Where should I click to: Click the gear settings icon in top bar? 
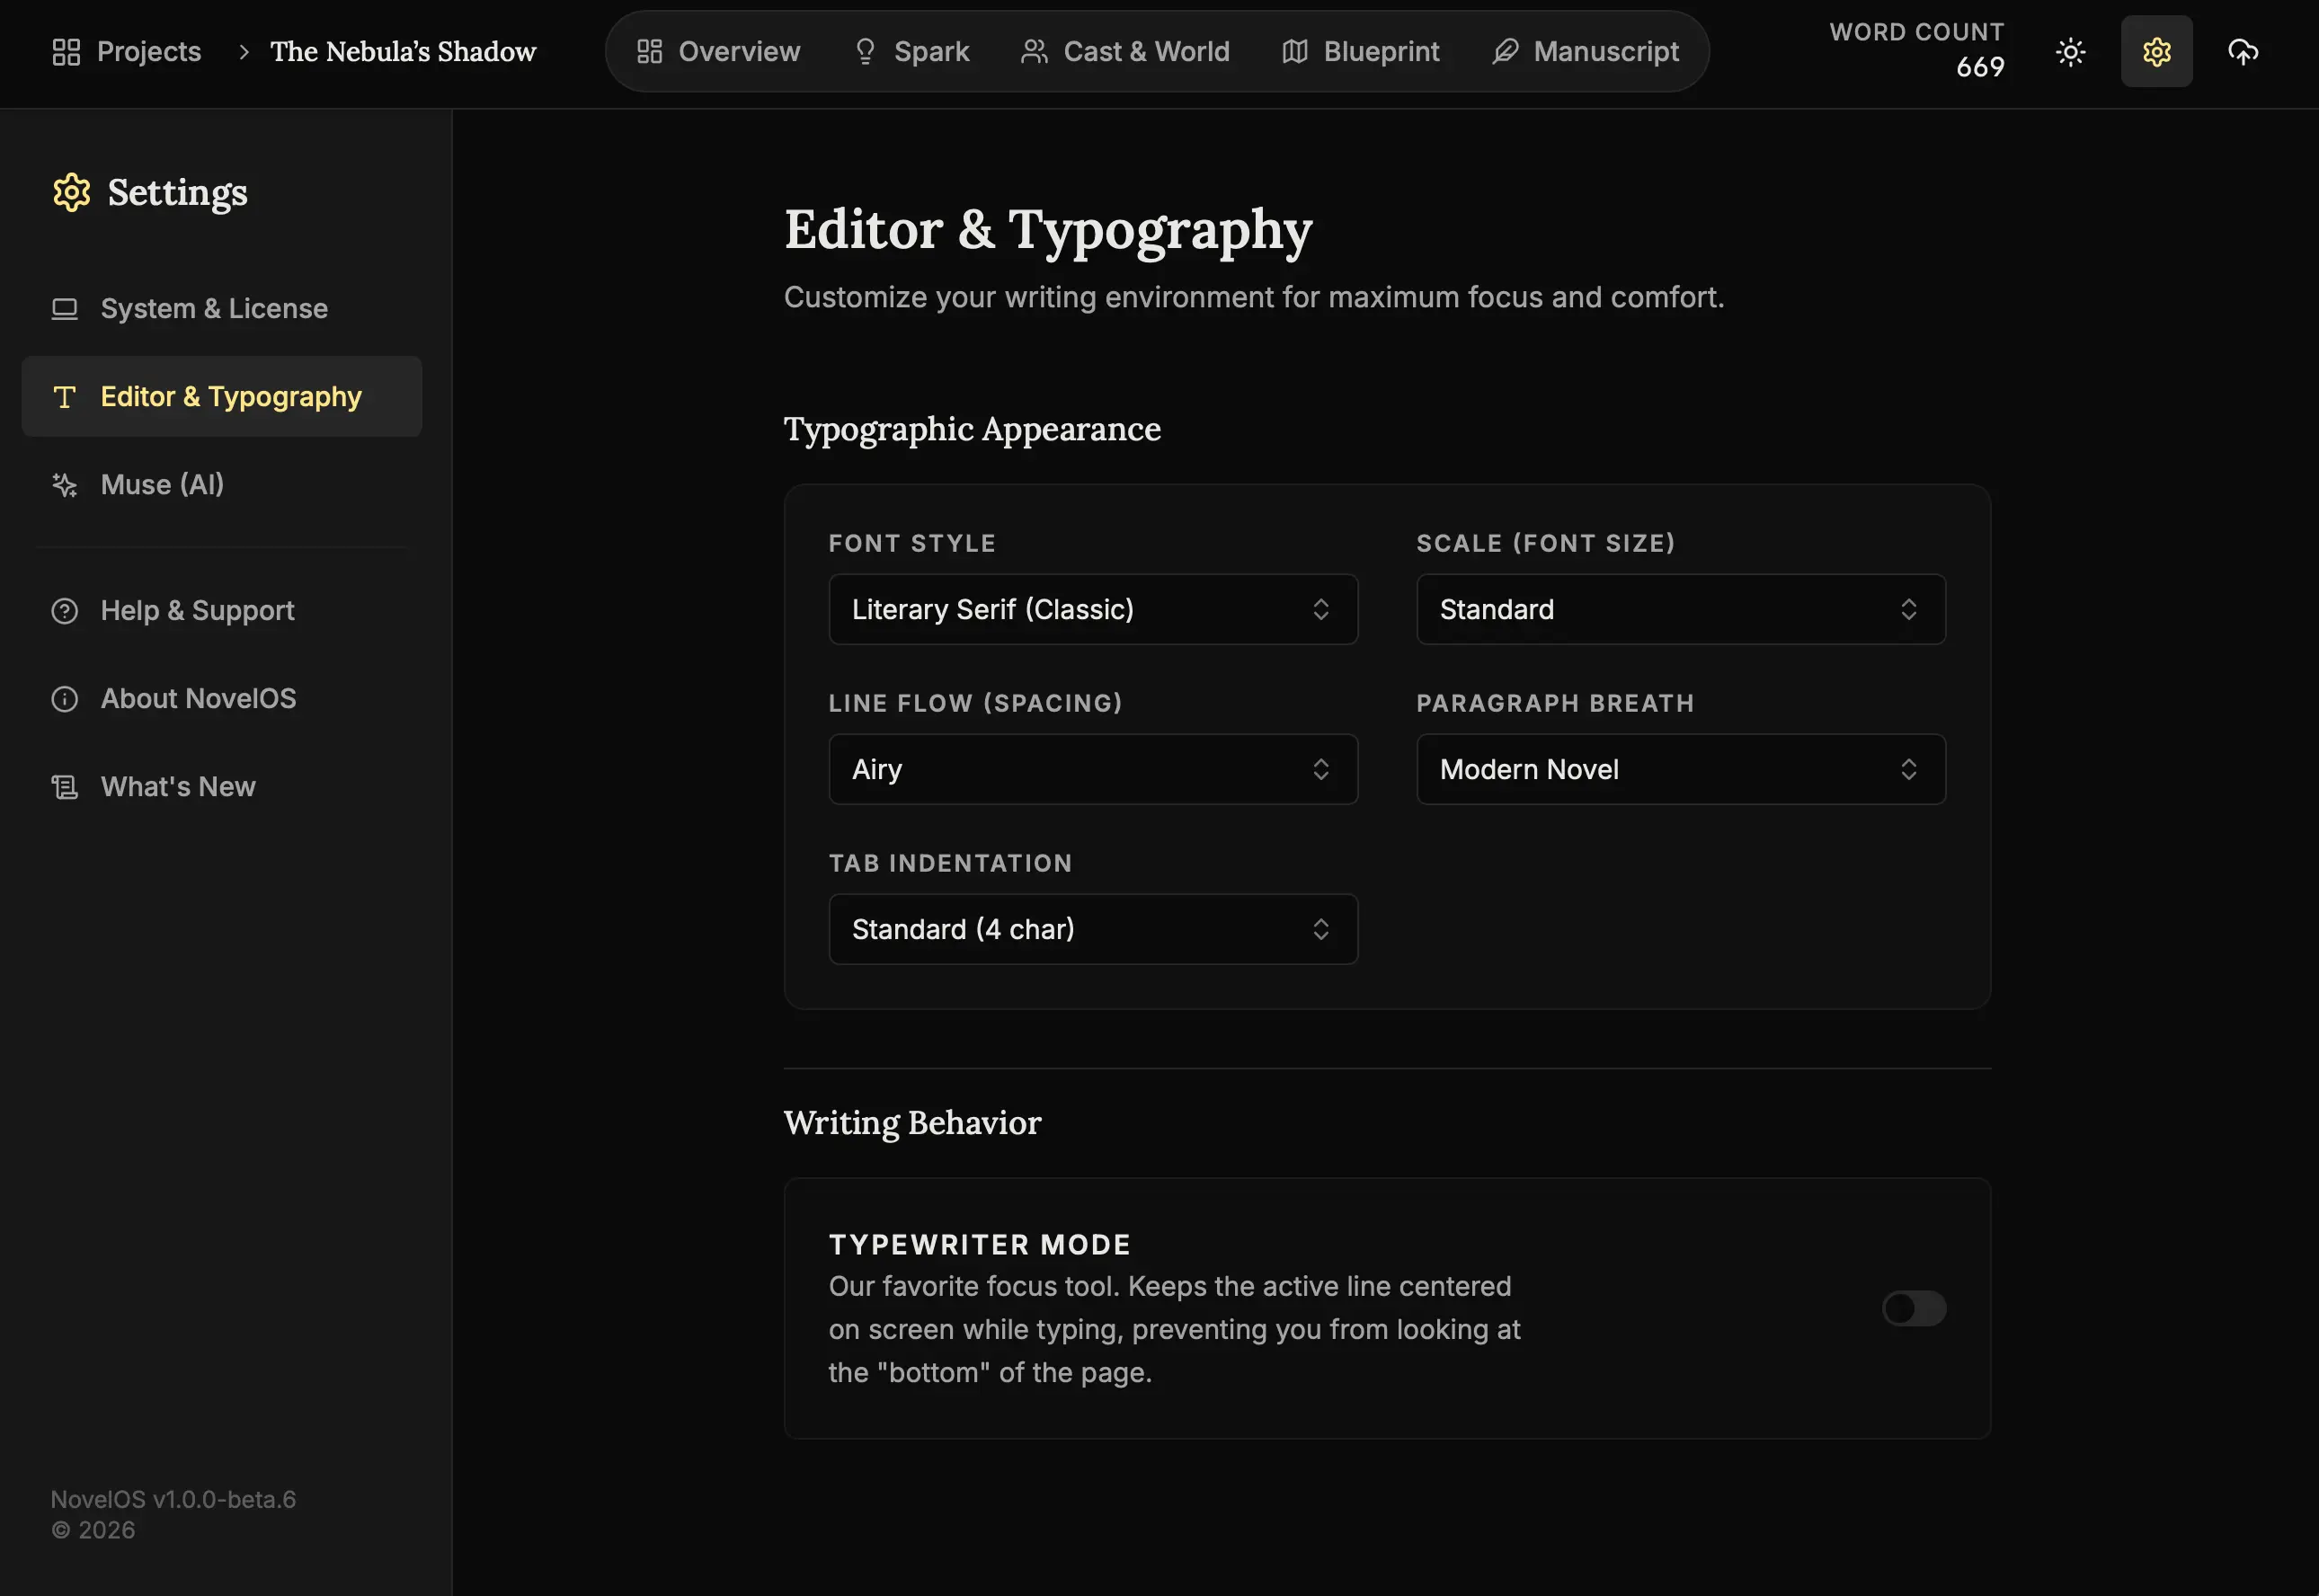point(2156,52)
